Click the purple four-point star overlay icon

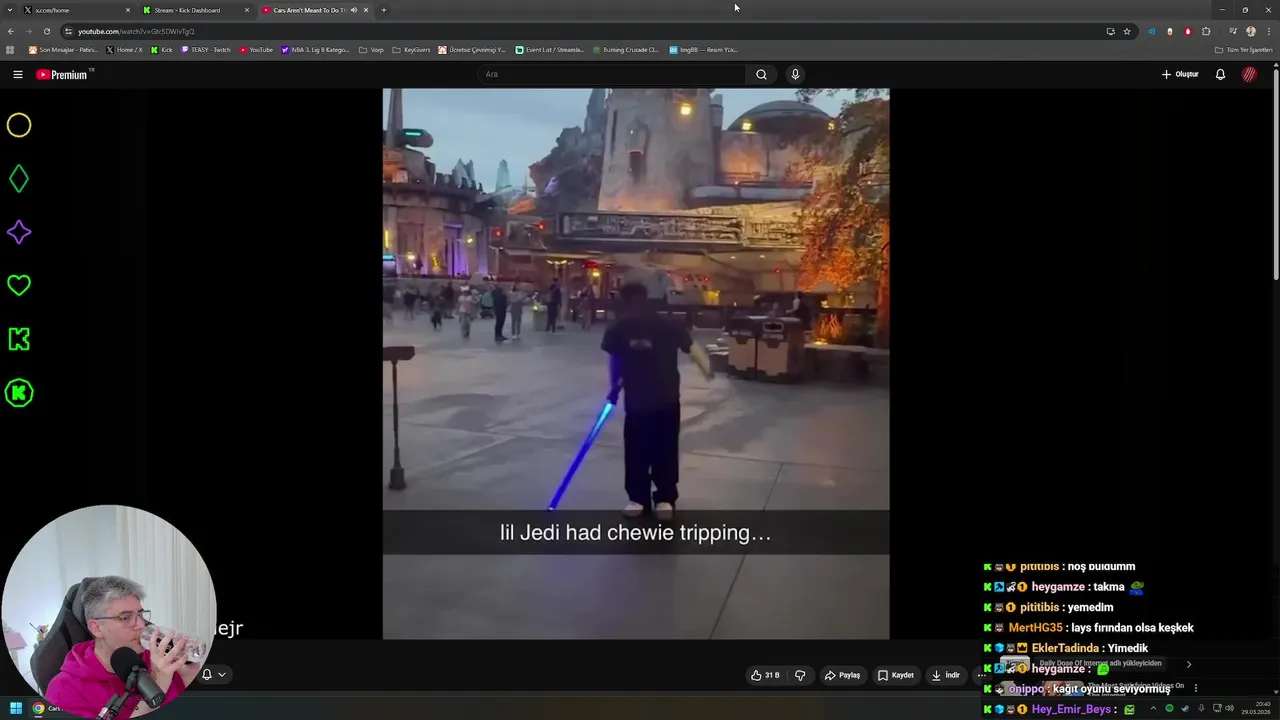click(19, 232)
